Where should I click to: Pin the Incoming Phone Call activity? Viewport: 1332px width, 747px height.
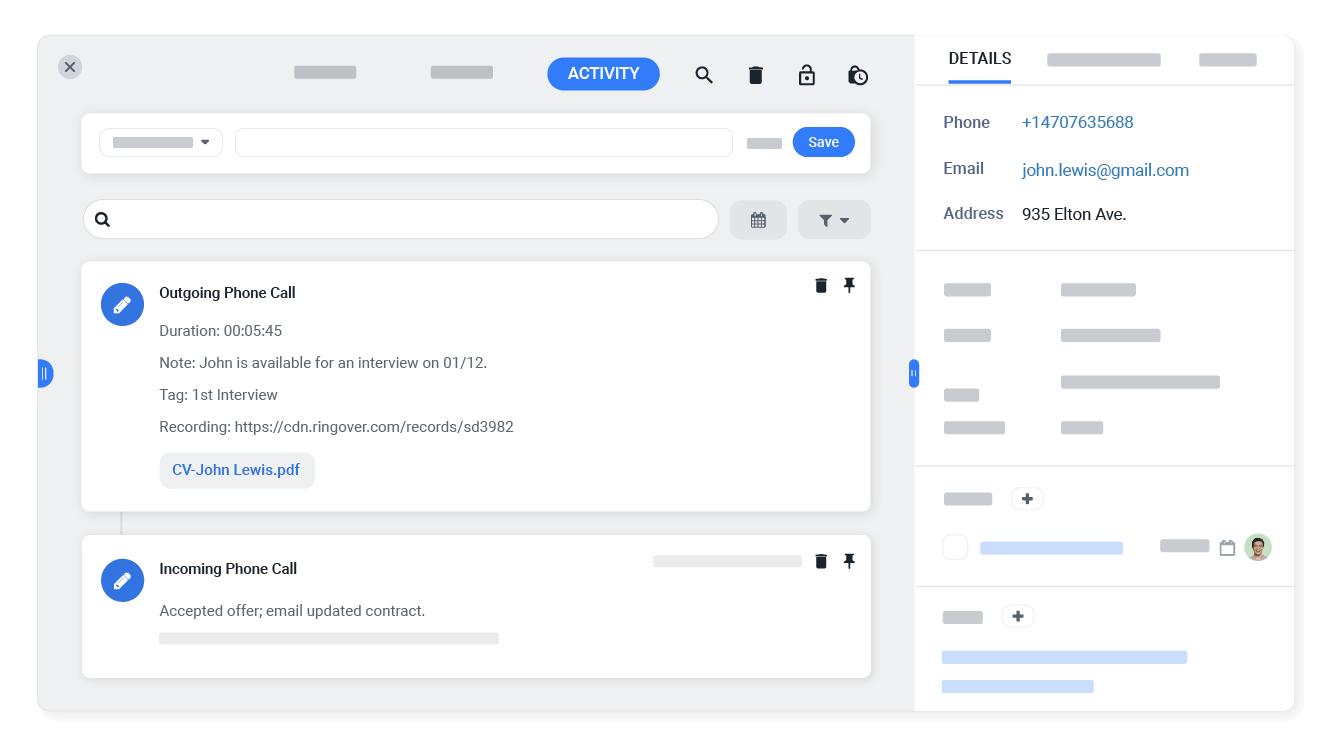tap(849, 561)
